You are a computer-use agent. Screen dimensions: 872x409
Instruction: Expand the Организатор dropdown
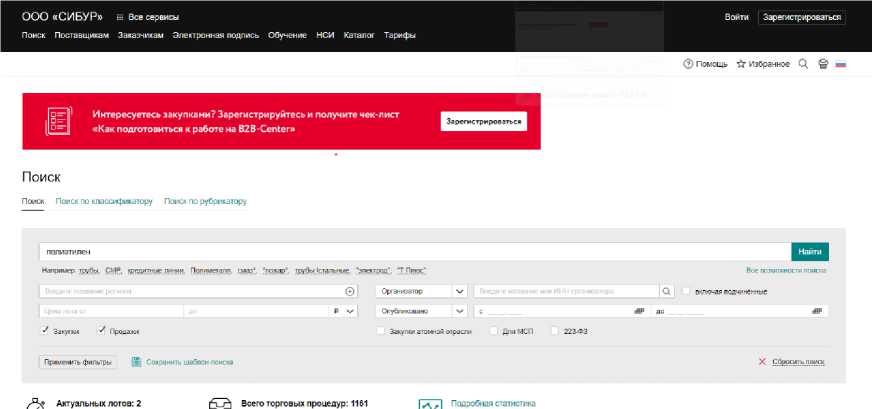[459, 291]
